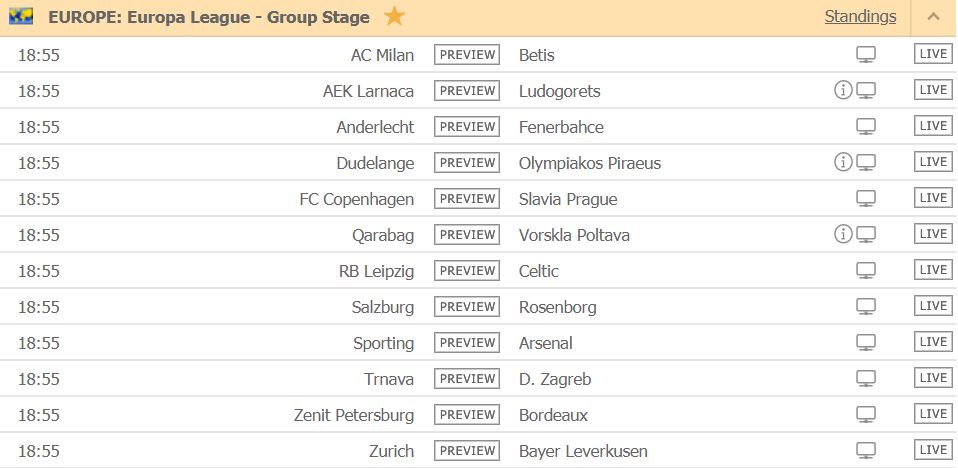Open PREVIEW for Sporting vs Arsenal
This screenshot has height=468, width=958.
467,343
